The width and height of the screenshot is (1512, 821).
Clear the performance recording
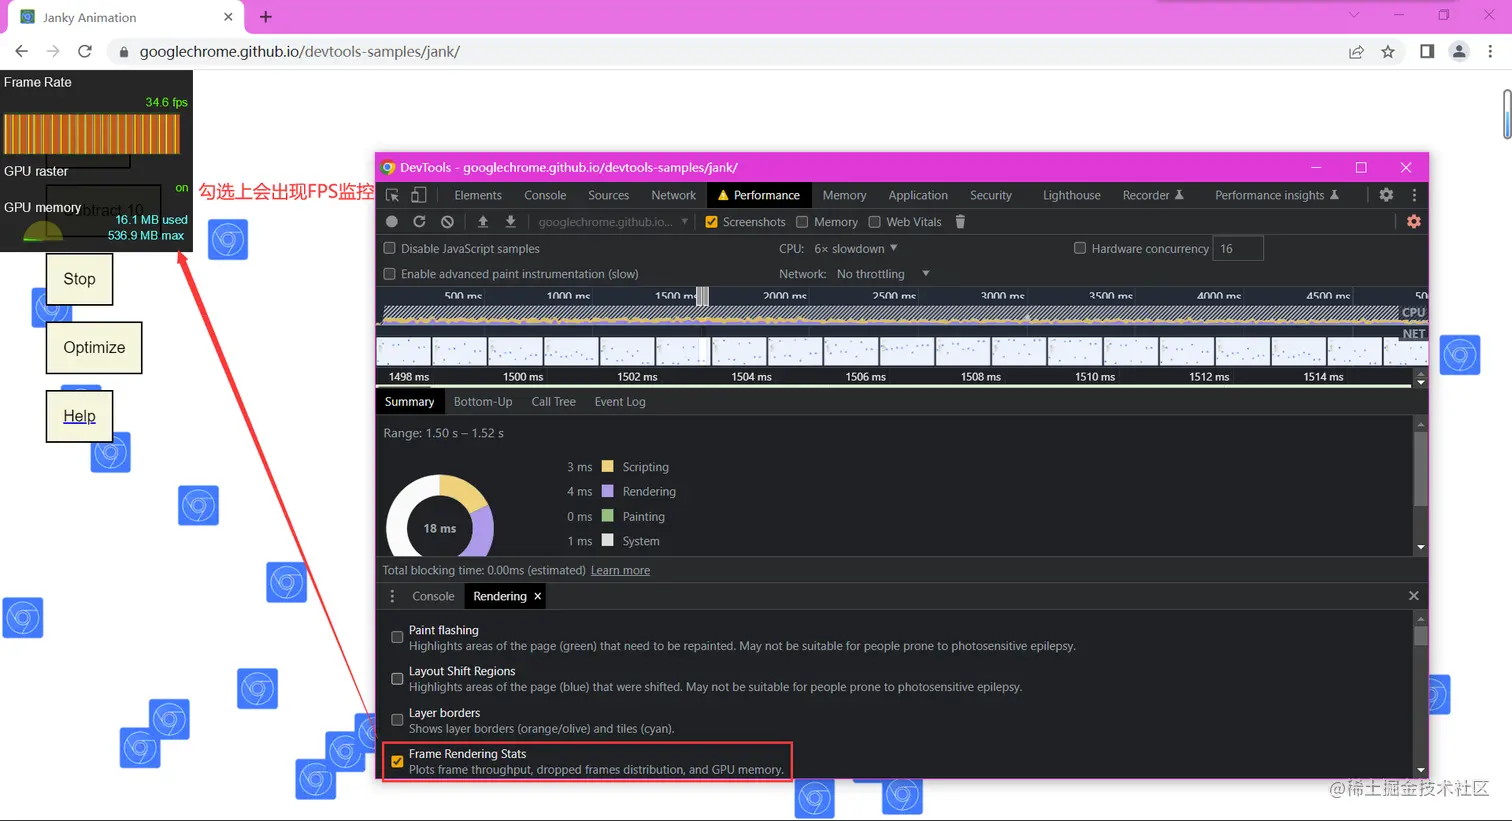448,222
